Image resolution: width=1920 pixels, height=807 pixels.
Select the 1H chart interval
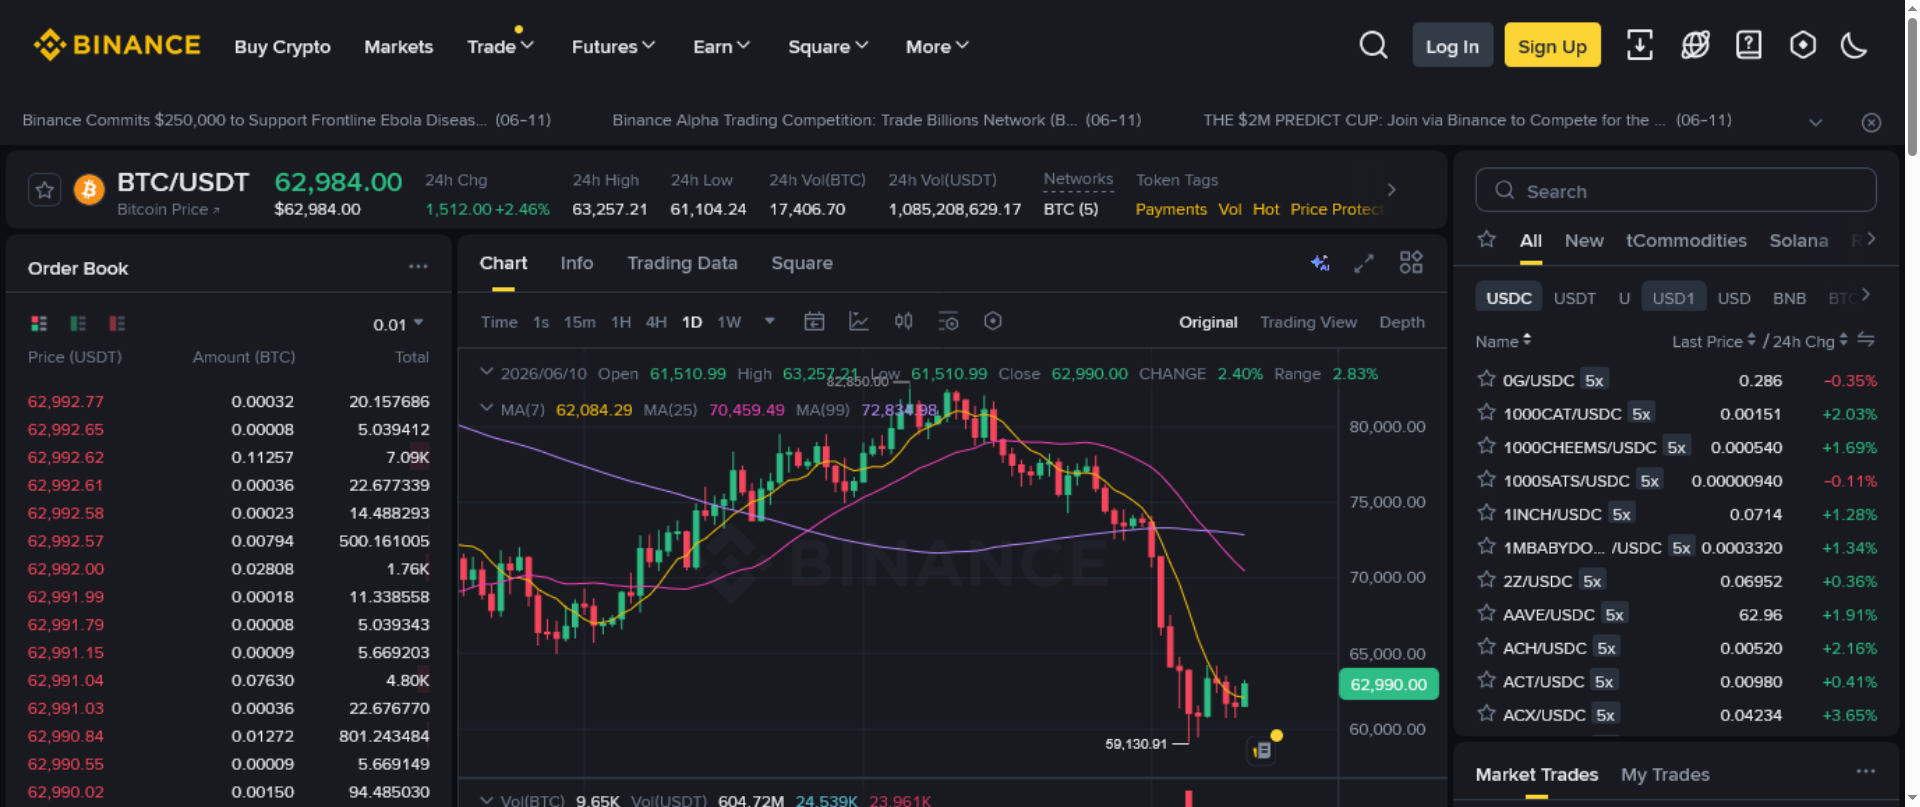click(621, 322)
